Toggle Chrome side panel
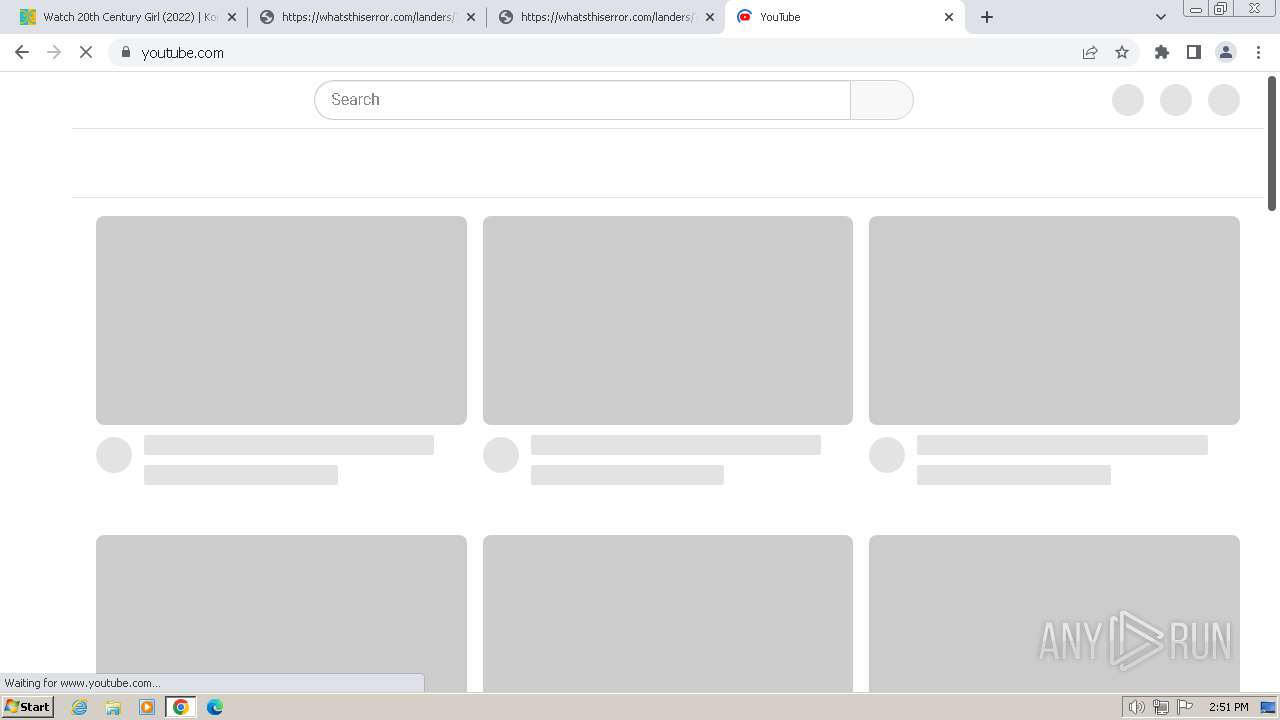The height and width of the screenshot is (720, 1280). (1194, 52)
